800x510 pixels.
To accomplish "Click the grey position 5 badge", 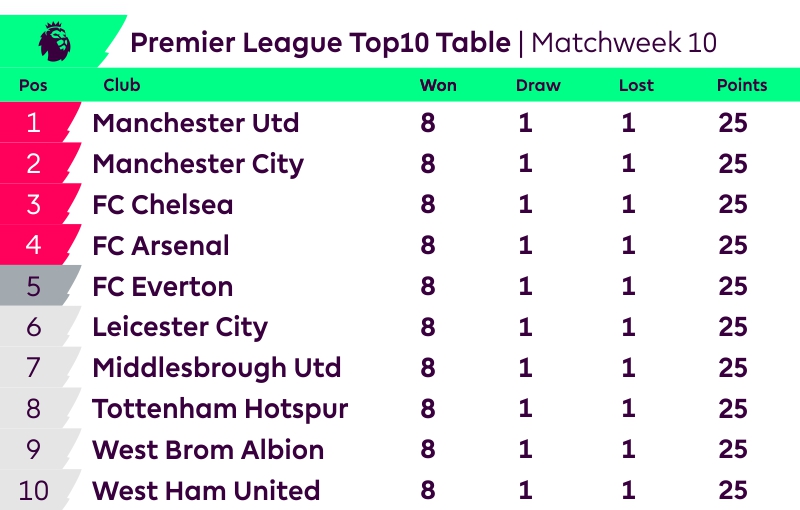I will (x=34, y=287).
